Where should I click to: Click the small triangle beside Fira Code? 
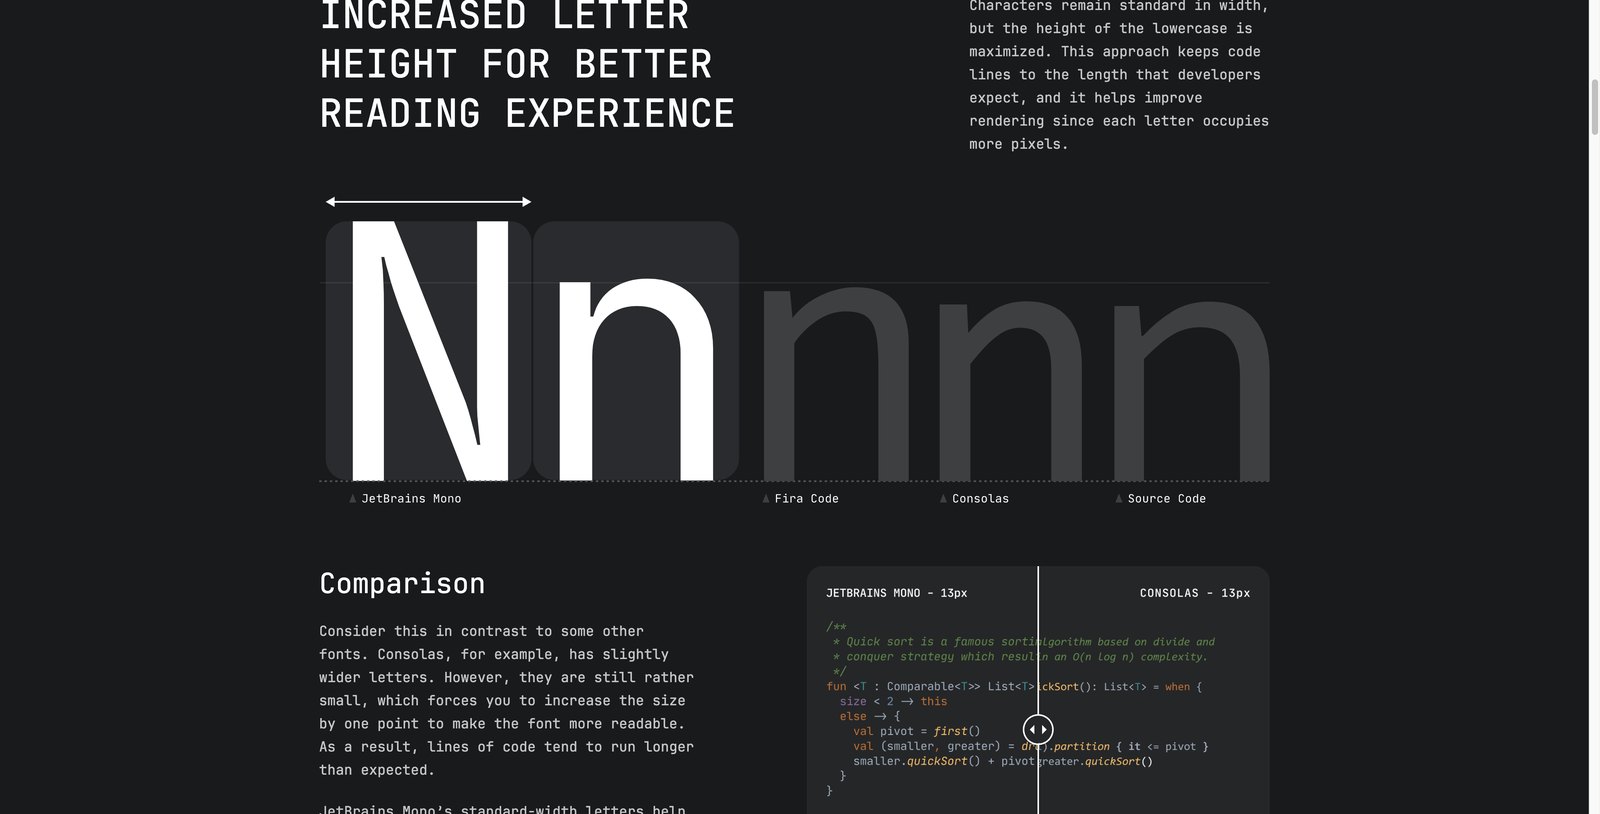pos(766,498)
